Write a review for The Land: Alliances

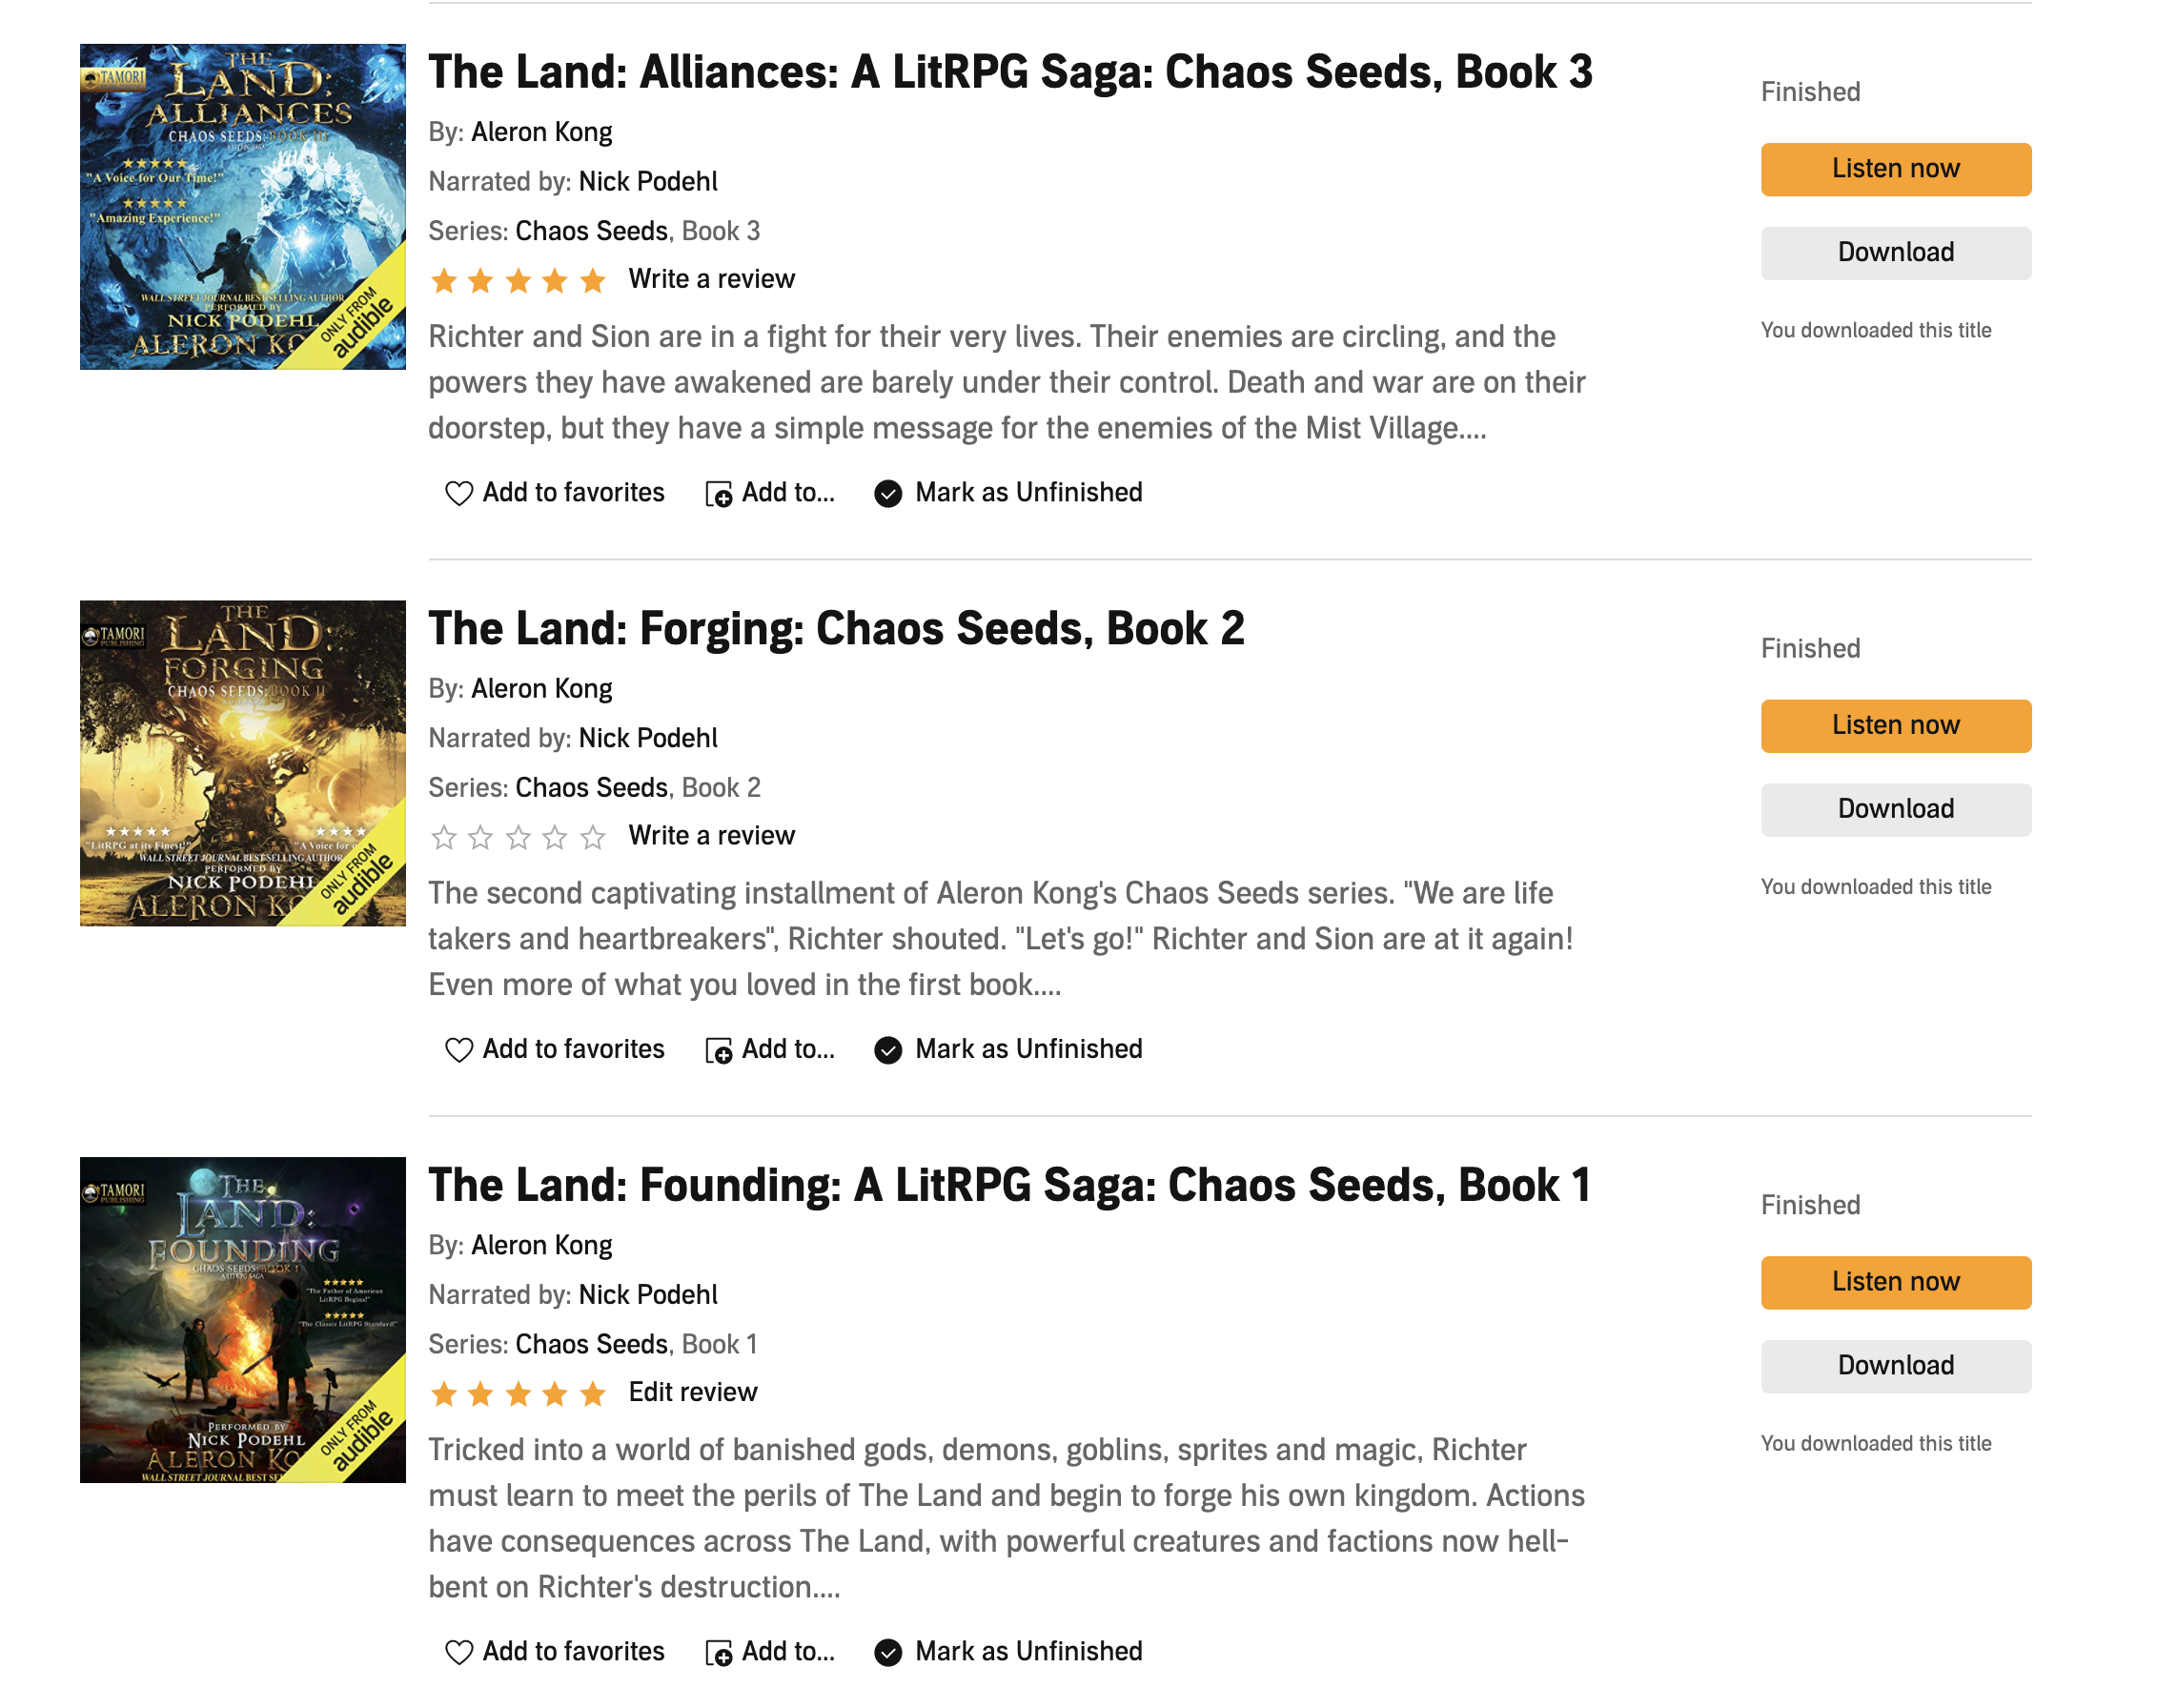click(711, 279)
